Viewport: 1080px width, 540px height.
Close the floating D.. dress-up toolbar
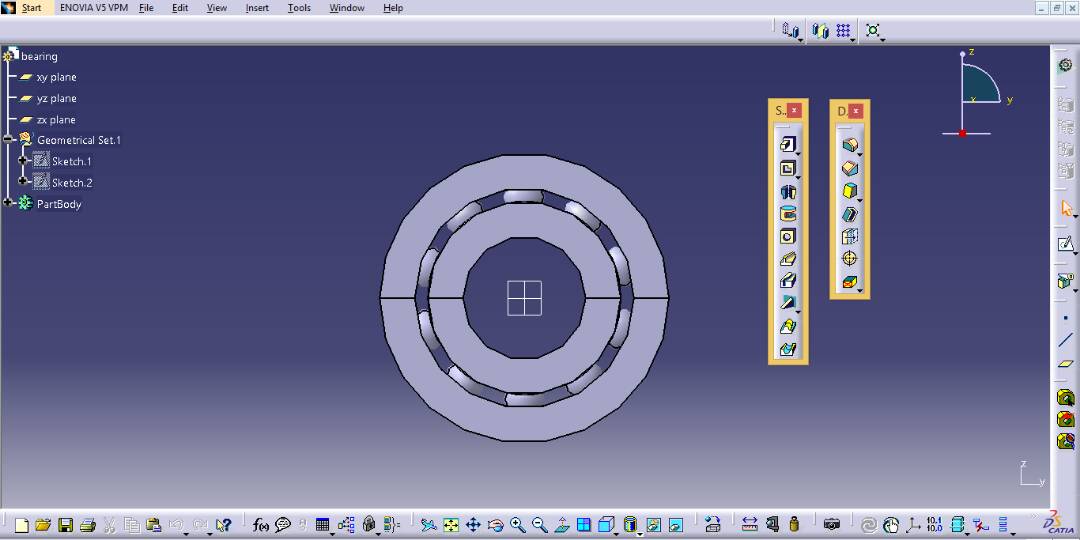856,111
